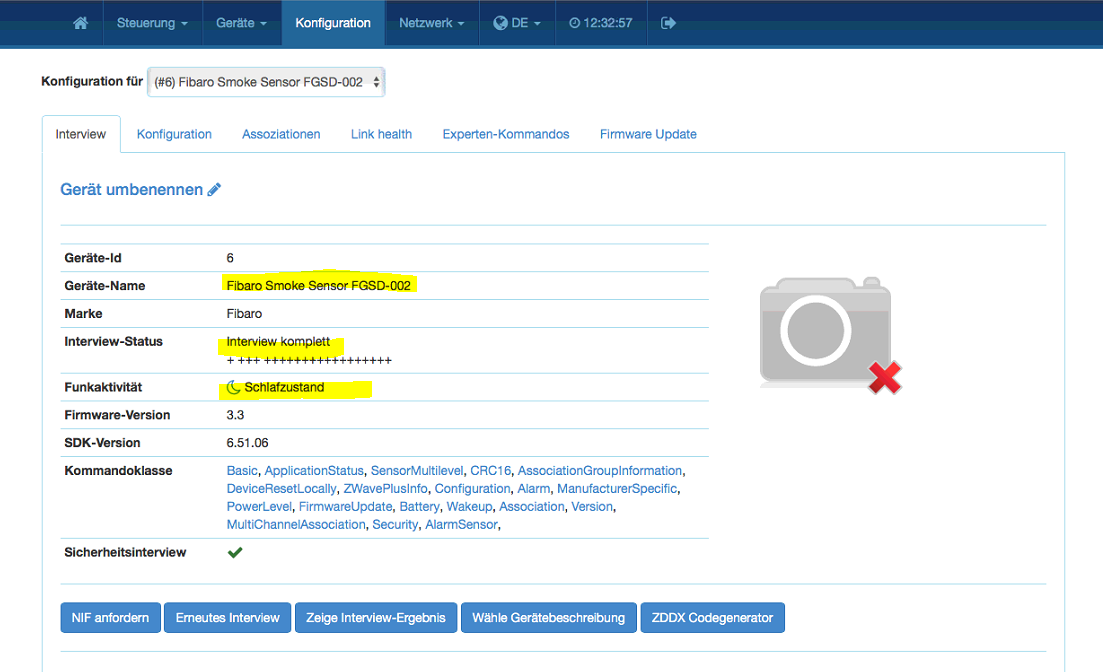Click the SDK-Version value 6.51.06
Screen dimensions: 1103x672
coord(247,443)
